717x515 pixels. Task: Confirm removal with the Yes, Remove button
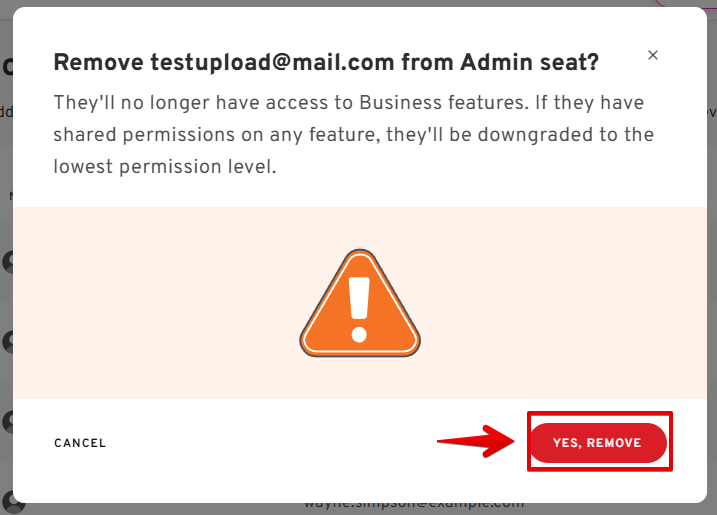597,443
